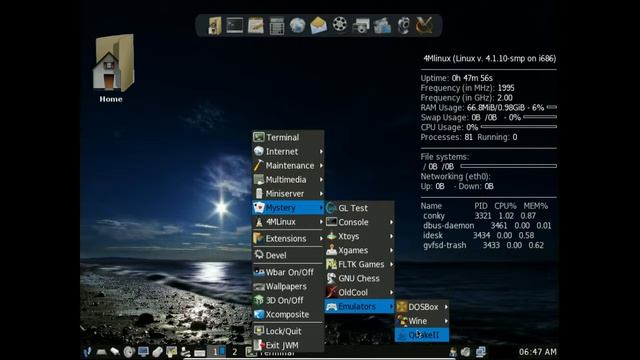Click 'Processes: 81 Running: 0' line
The width and height of the screenshot is (640, 360).
(x=469, y=137)
